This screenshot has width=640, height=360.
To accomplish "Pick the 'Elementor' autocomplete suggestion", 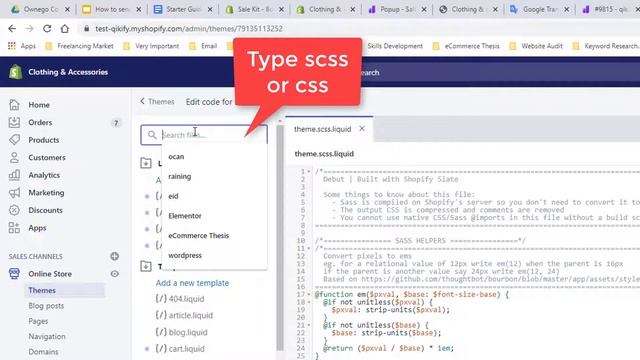I will pos(185,216).
